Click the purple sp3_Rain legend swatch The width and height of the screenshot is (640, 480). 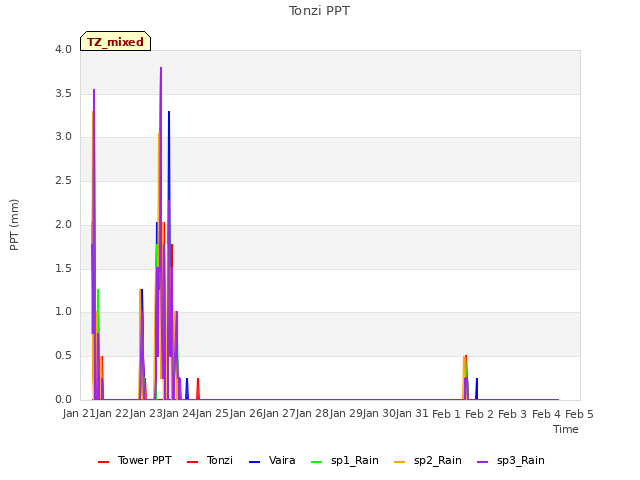click(x=482, y=462)
